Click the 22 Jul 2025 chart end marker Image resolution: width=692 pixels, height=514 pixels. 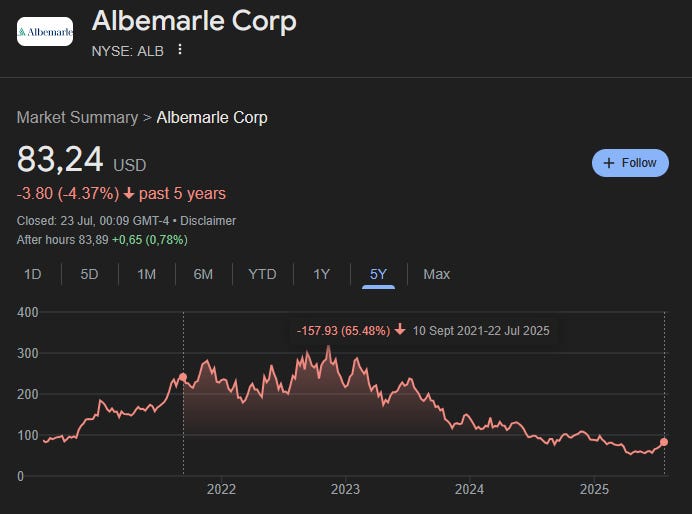coord(664,442)
